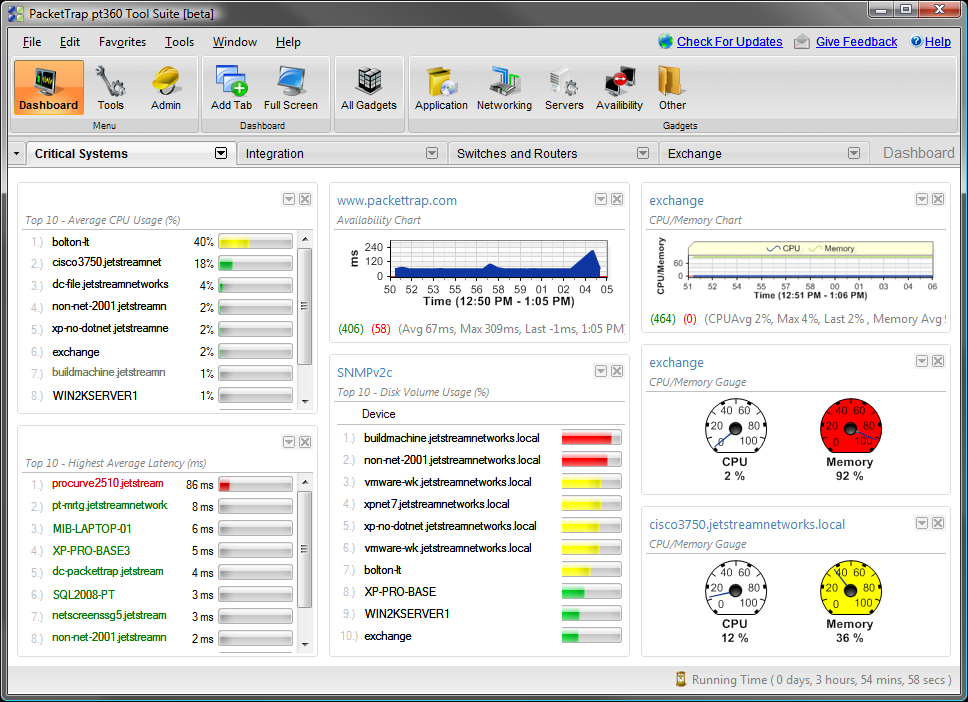The image size is (968, 702).
Task: Close the cisco3750 CPU/Memory Gauge gadget
Action: point(938,523)
